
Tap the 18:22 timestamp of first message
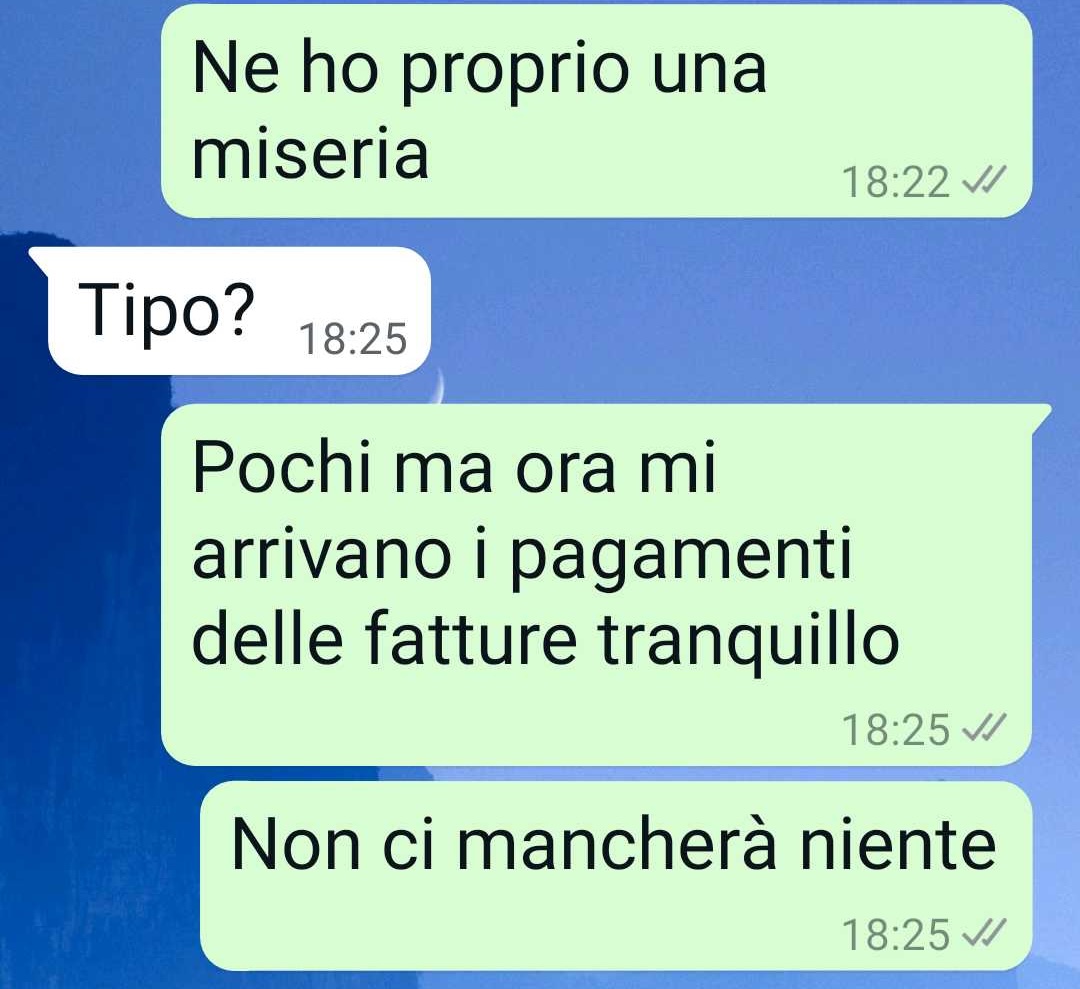click(896, 183)
